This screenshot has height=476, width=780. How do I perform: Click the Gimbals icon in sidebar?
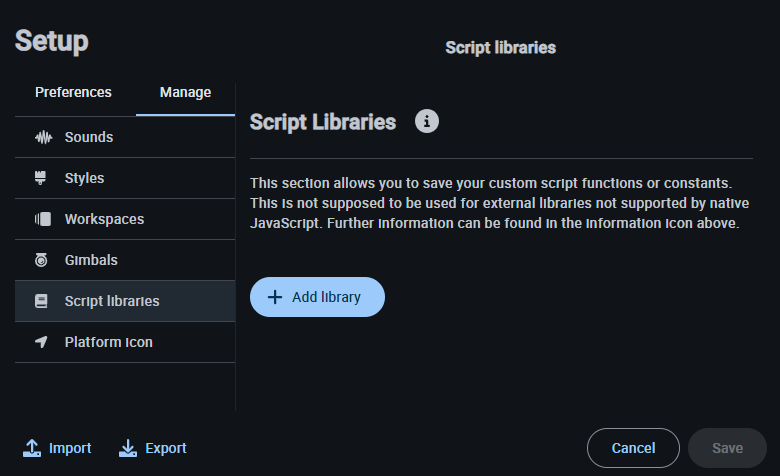point(42,260)
